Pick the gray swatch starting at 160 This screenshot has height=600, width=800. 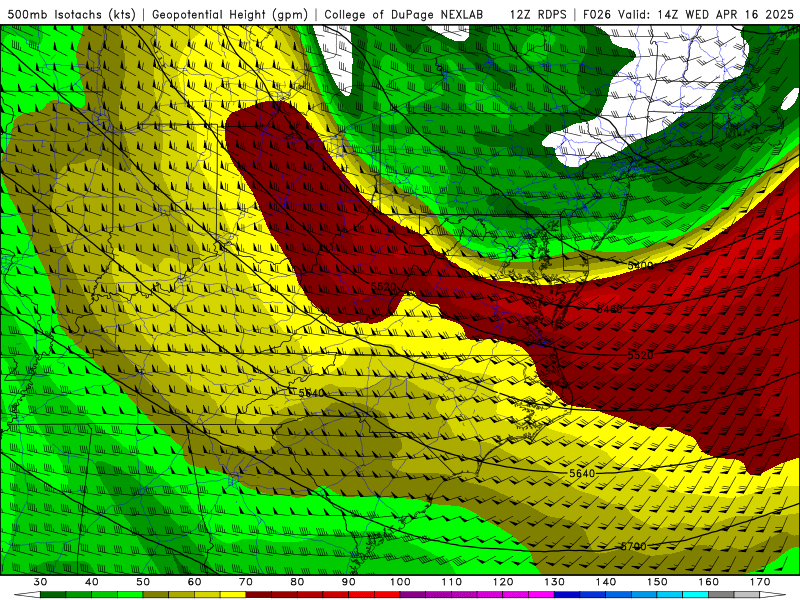pos(721,595)
